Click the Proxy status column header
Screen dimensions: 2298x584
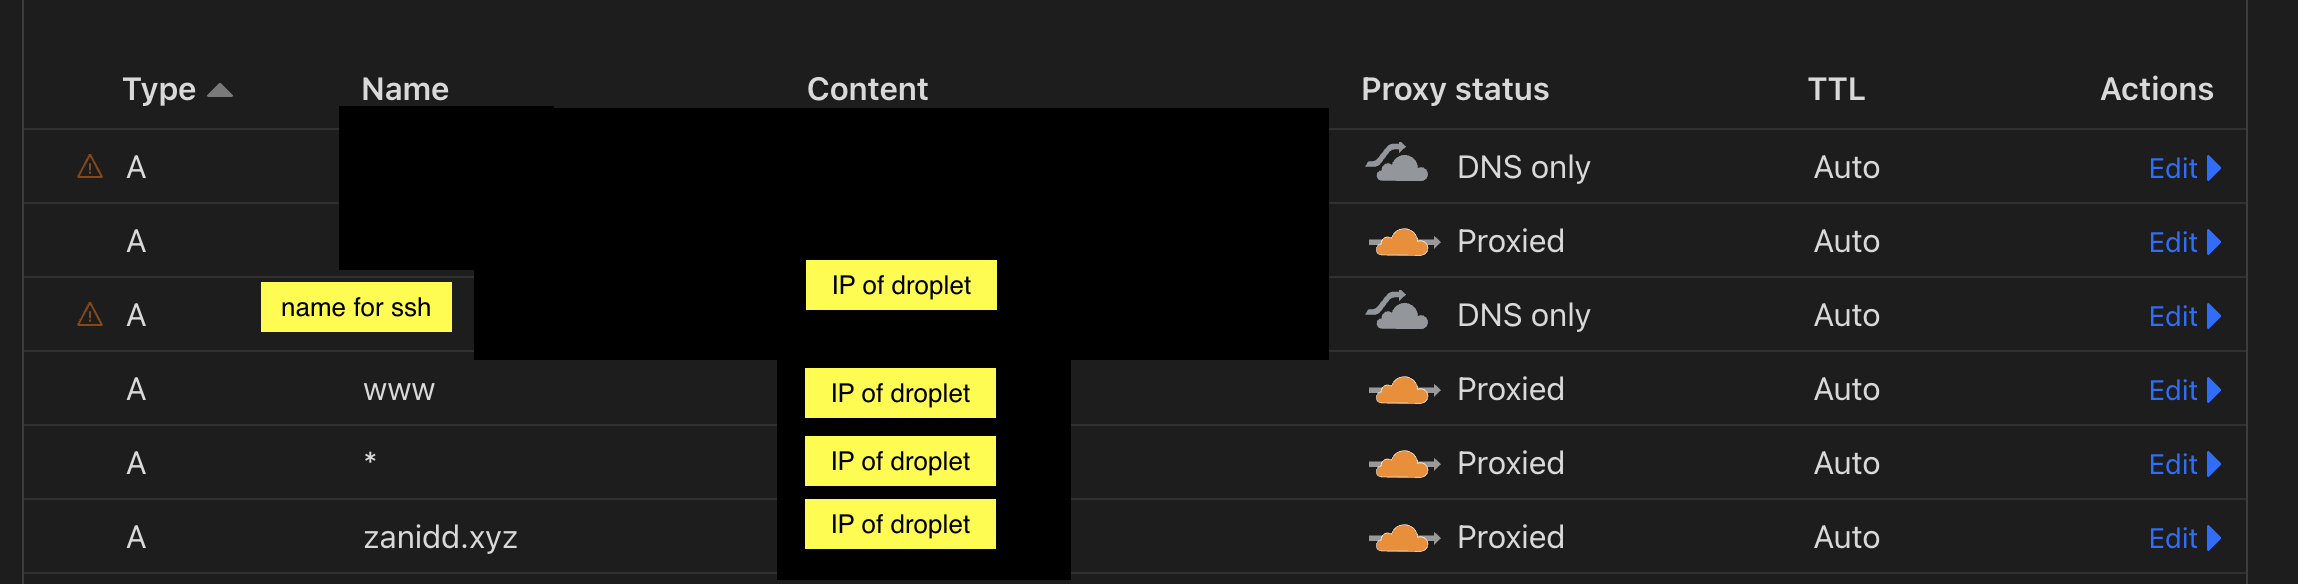[x=1455, y=89]
